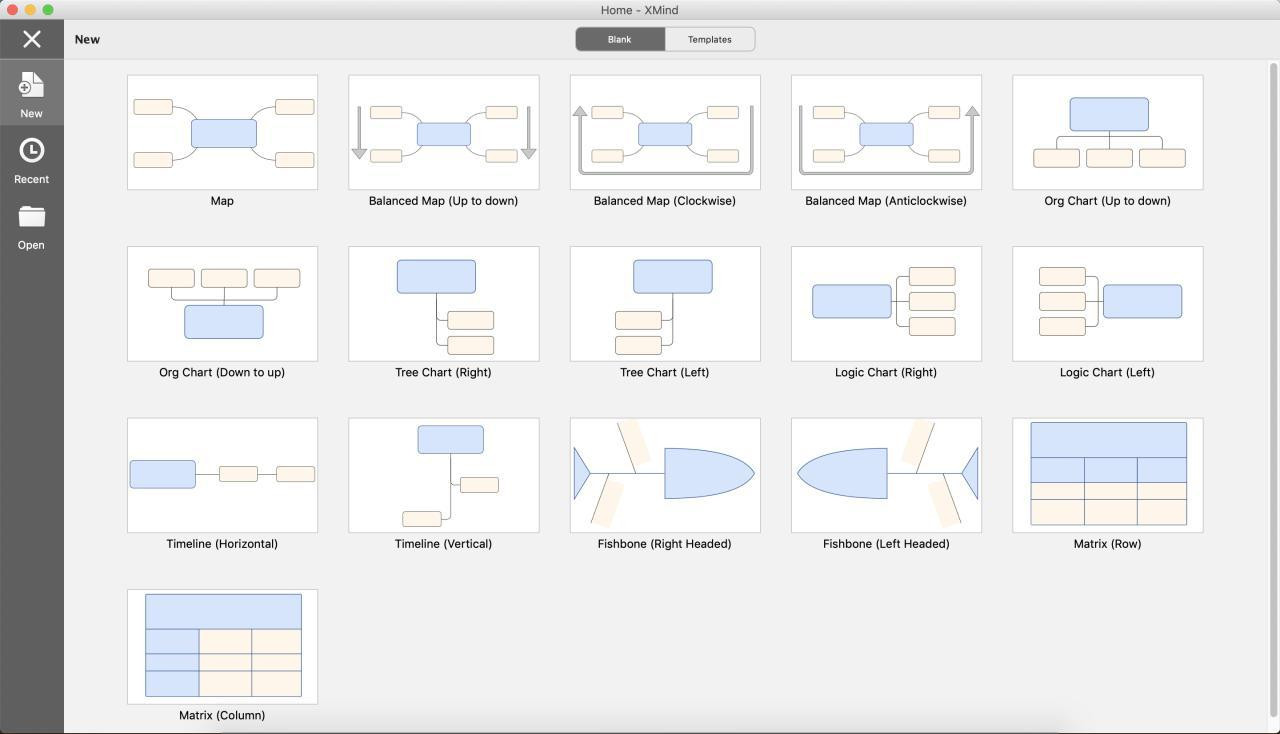1280x734 pixels.
Task: Pick the Timeline (Horizontal) thumbnail
Action: tap(222, 475)
